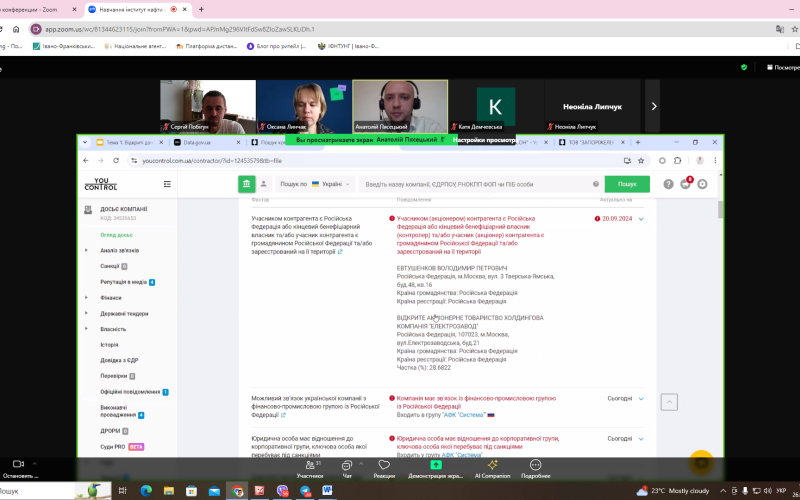
Task: Open the YouControl settings gear icon
Action: tap(703, 184)
